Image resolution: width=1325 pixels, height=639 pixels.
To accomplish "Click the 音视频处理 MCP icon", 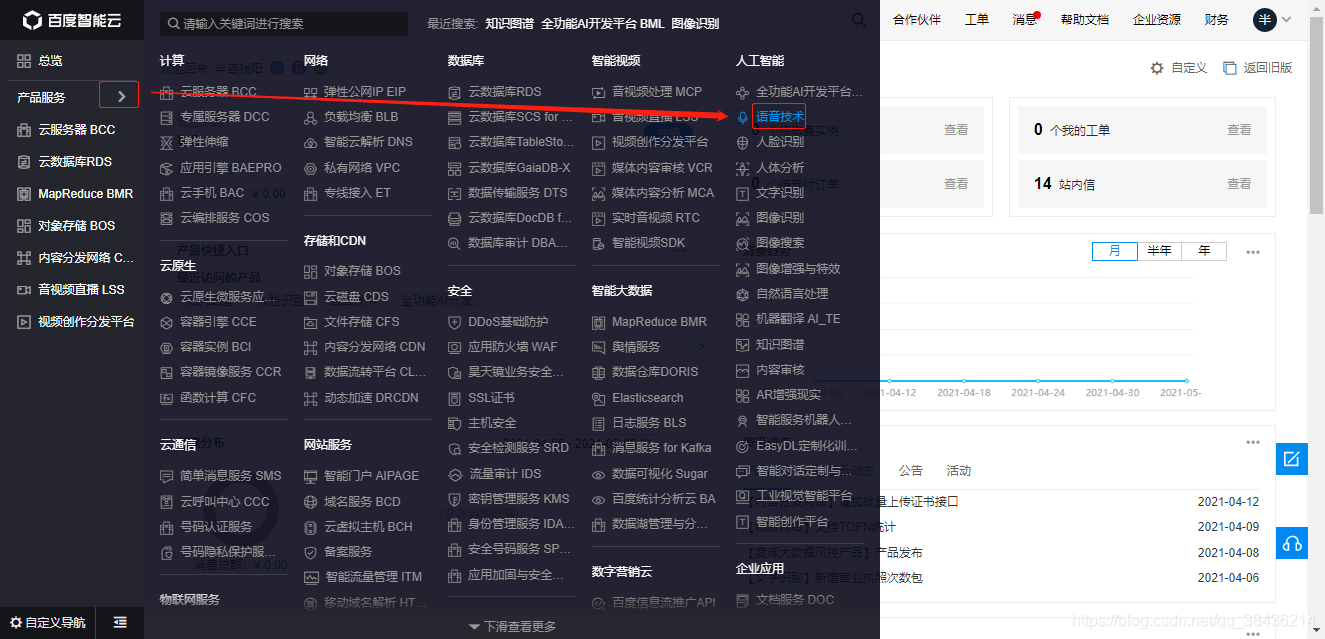I will tap(598, 92).
